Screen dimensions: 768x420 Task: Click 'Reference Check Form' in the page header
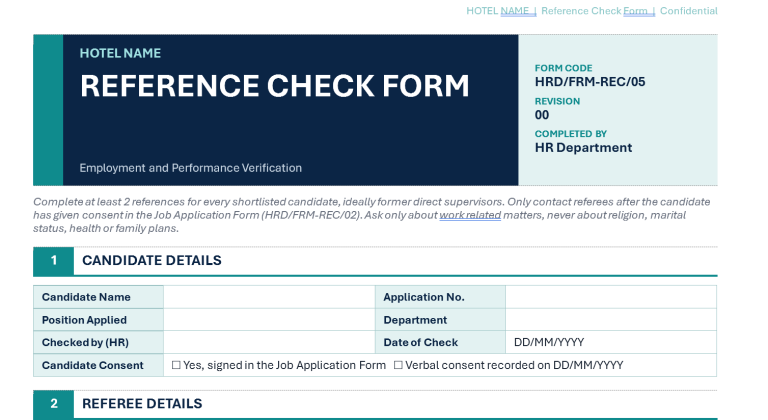tap(594, 11)
